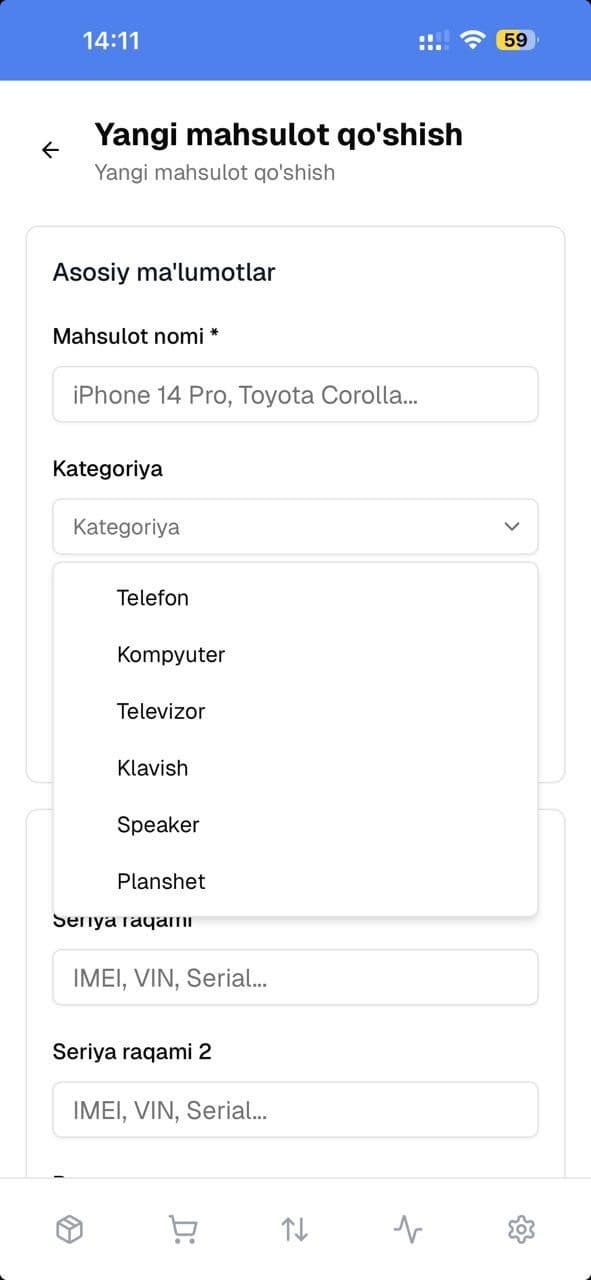Click the Seriya raqami IMEI input field

(x=295, y=977)
